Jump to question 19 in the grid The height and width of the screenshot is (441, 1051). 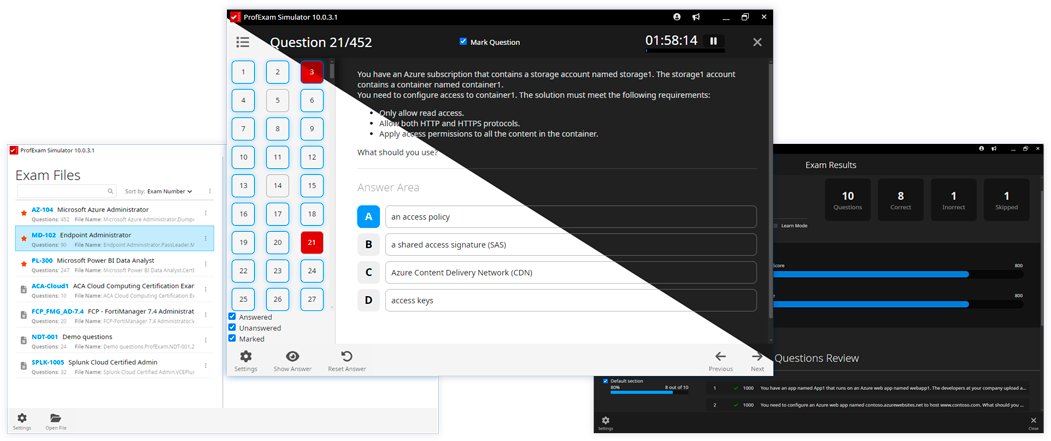click(x=243, y=243)
